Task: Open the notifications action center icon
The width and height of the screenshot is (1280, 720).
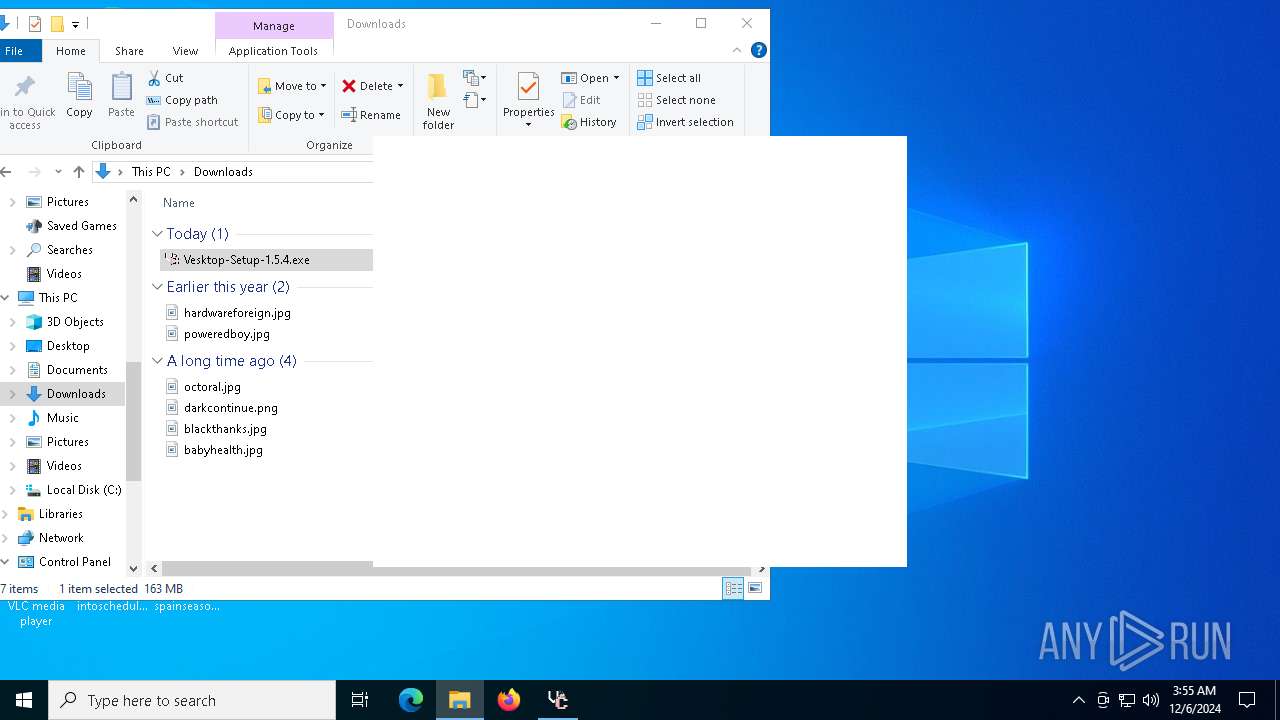Action: click(1247, 700)
